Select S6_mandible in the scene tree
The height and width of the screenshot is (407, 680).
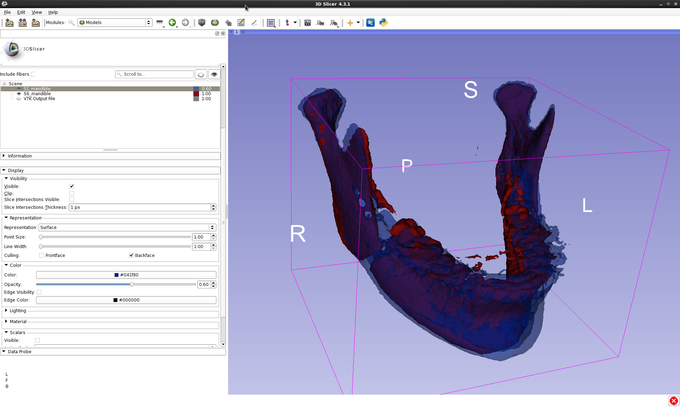[x=38, y=94]
